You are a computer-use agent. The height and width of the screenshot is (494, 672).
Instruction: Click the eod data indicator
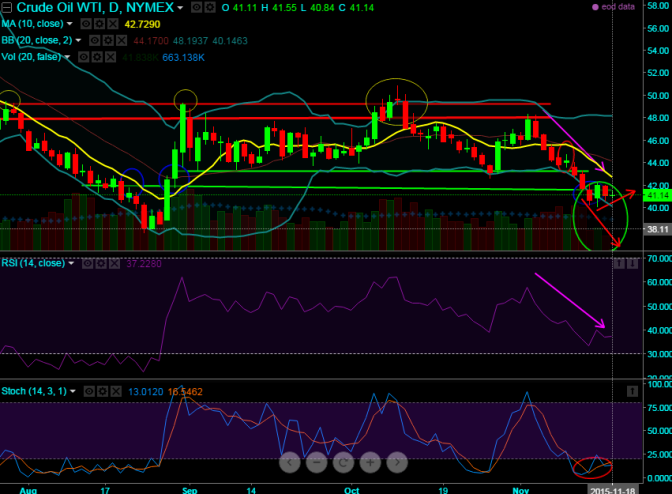pos(613,7)
